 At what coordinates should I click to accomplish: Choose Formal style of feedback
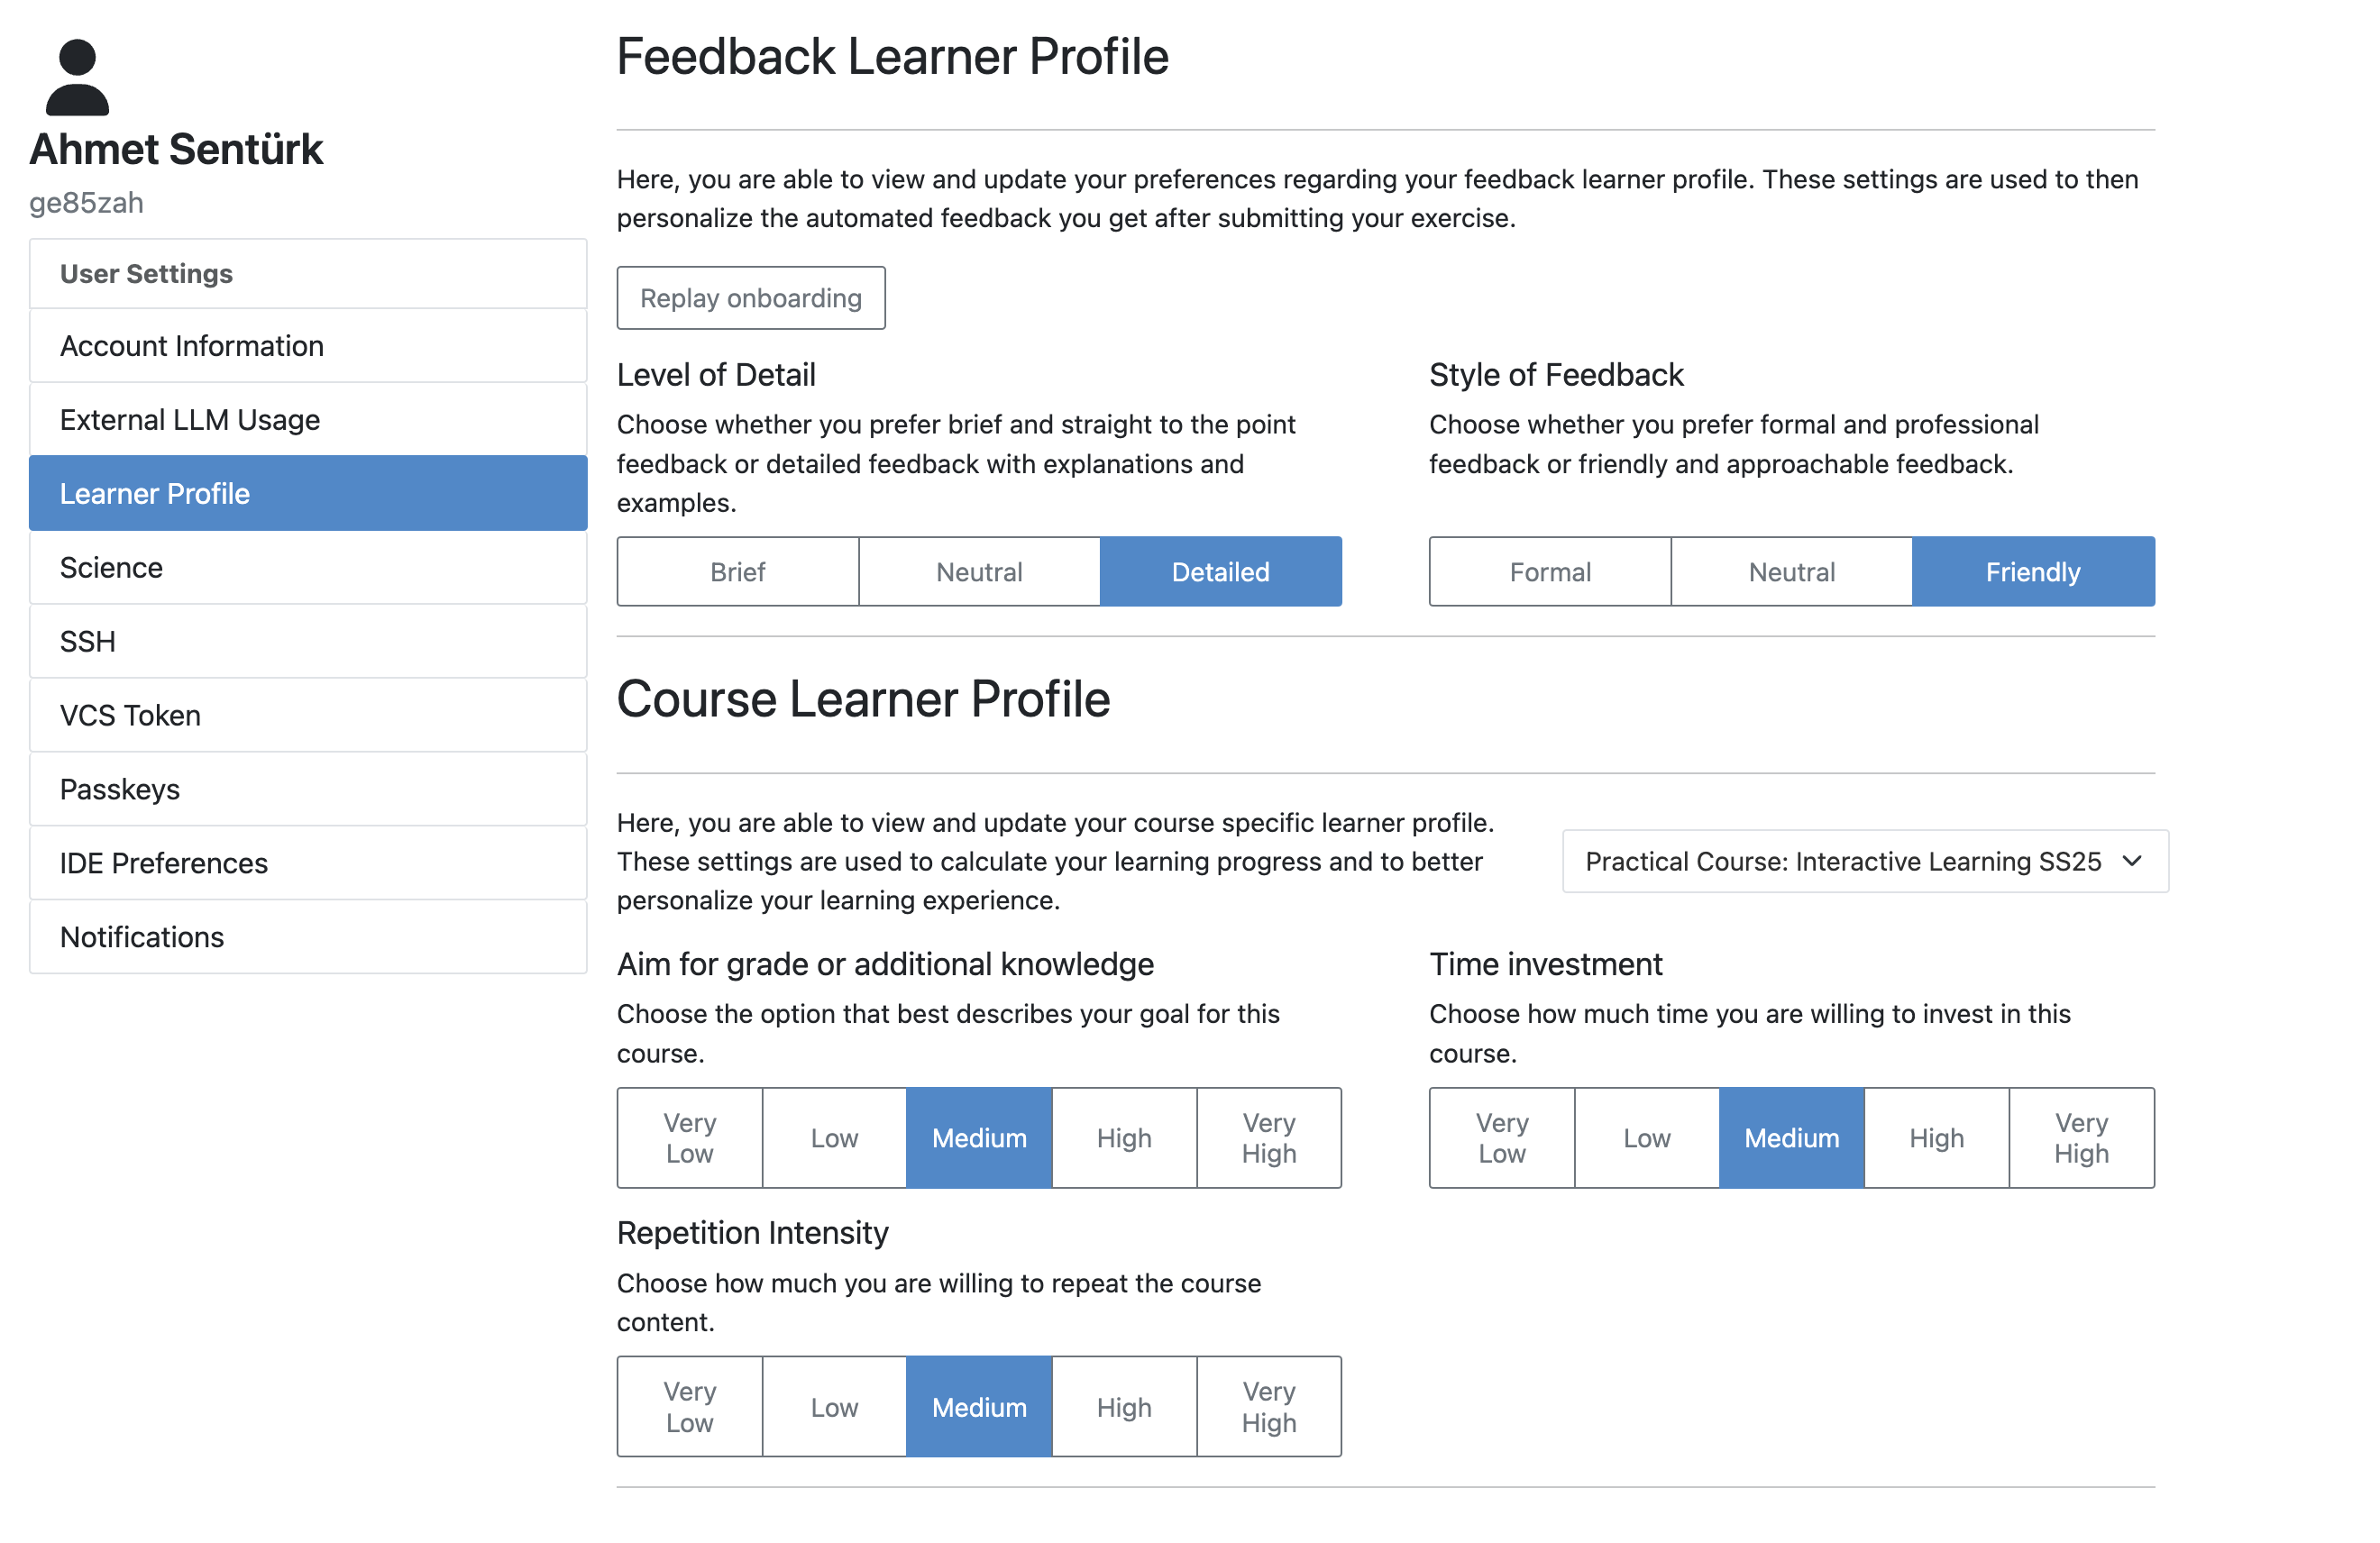(x=1549, y=572)
